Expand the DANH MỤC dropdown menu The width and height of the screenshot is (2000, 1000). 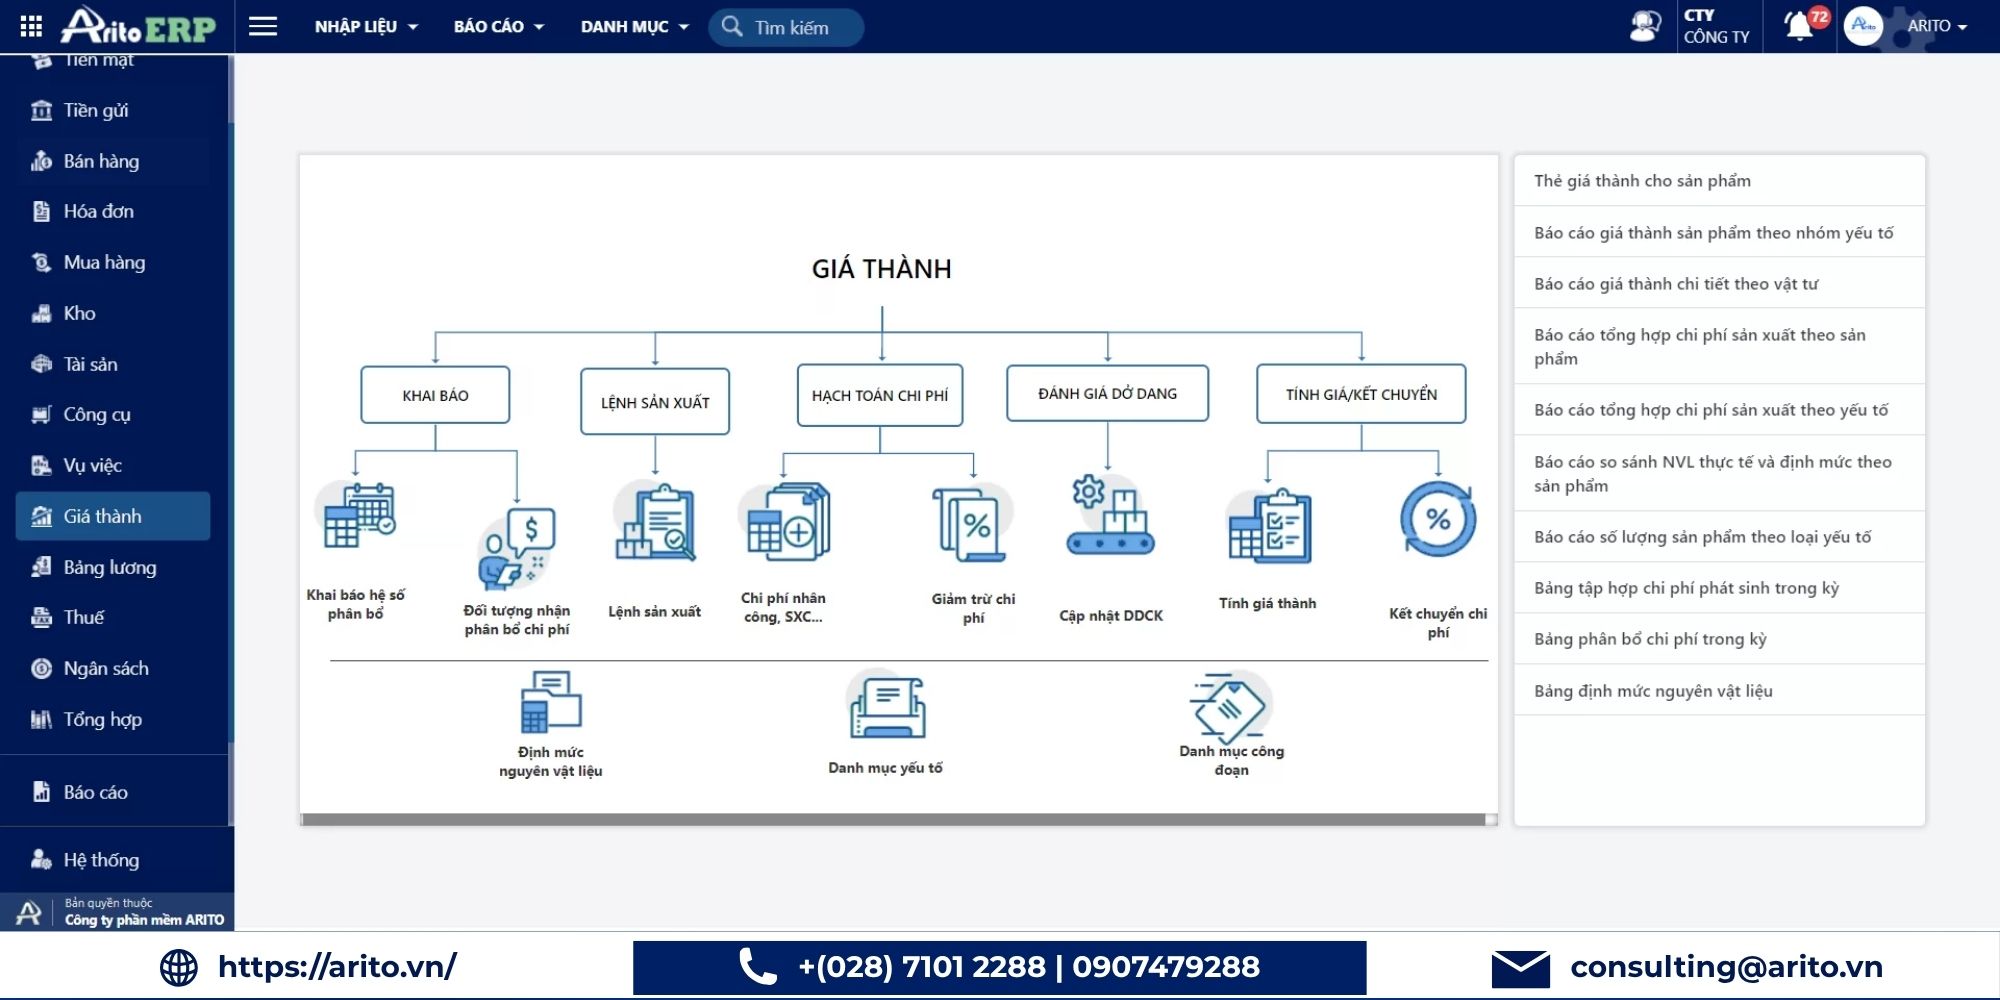(635, 27)
